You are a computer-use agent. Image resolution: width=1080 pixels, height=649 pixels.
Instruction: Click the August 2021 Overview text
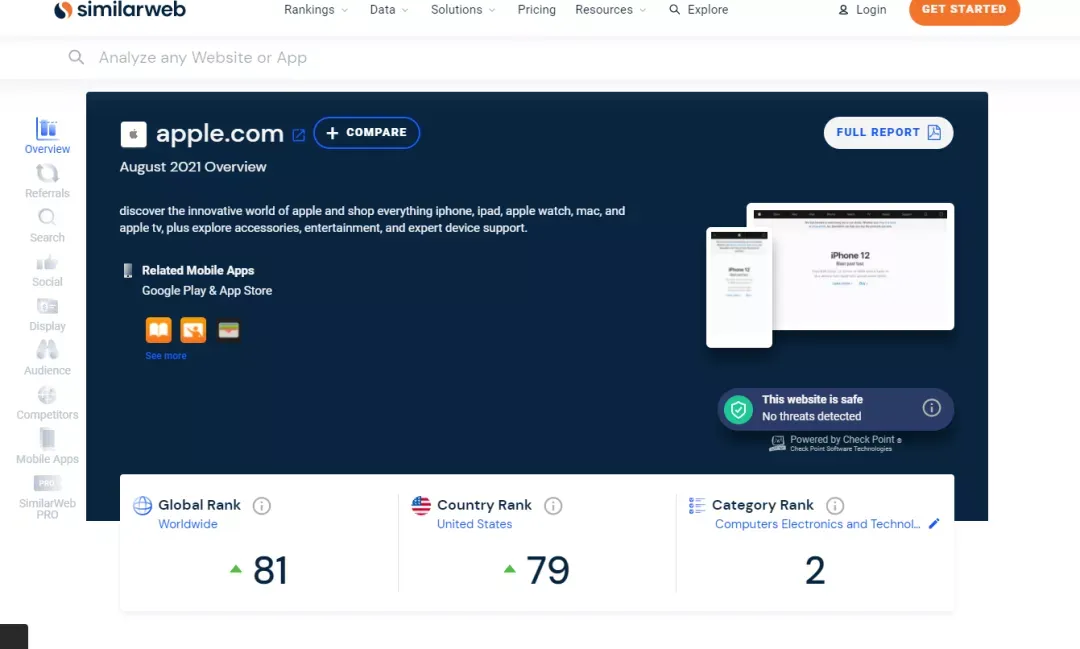(x=193, y=167)
